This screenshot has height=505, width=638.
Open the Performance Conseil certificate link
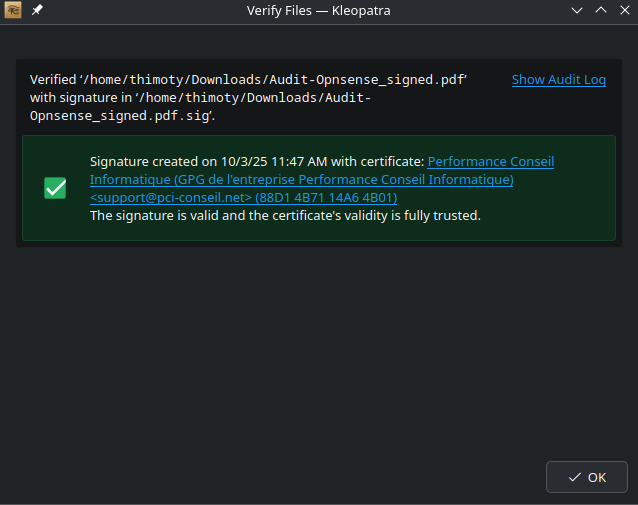[x=490, y=162]
